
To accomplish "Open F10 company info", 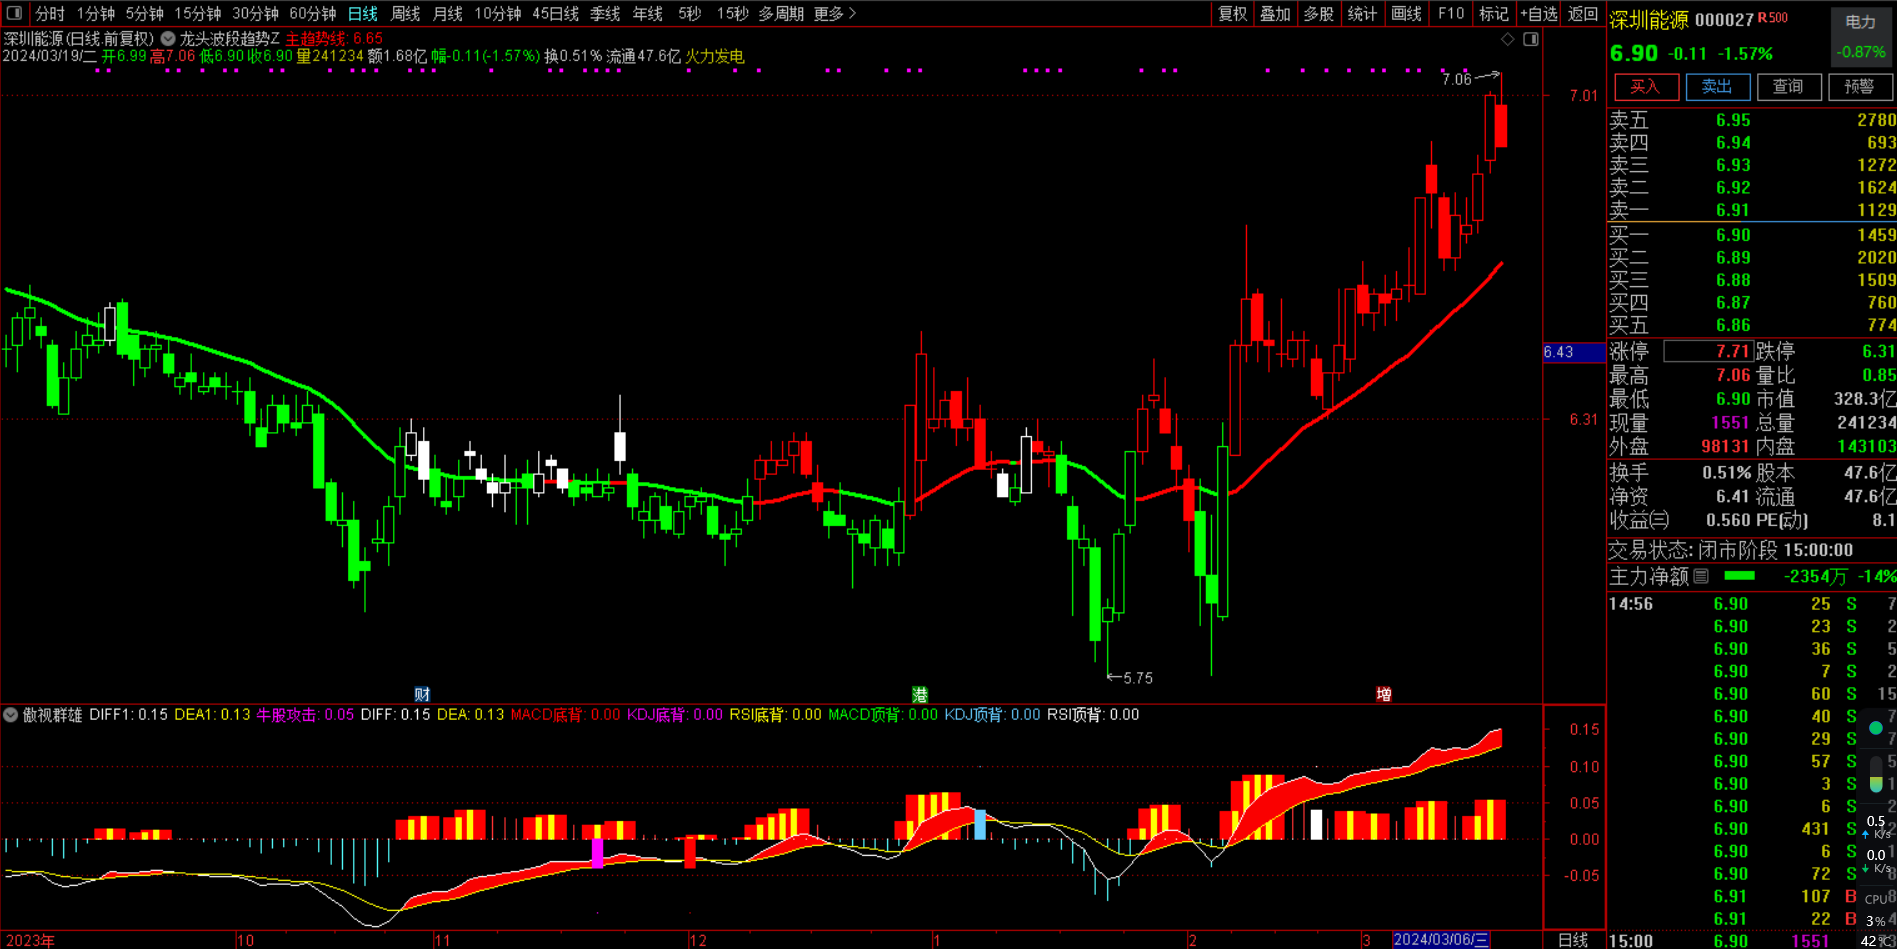I will pos(1451,13).
